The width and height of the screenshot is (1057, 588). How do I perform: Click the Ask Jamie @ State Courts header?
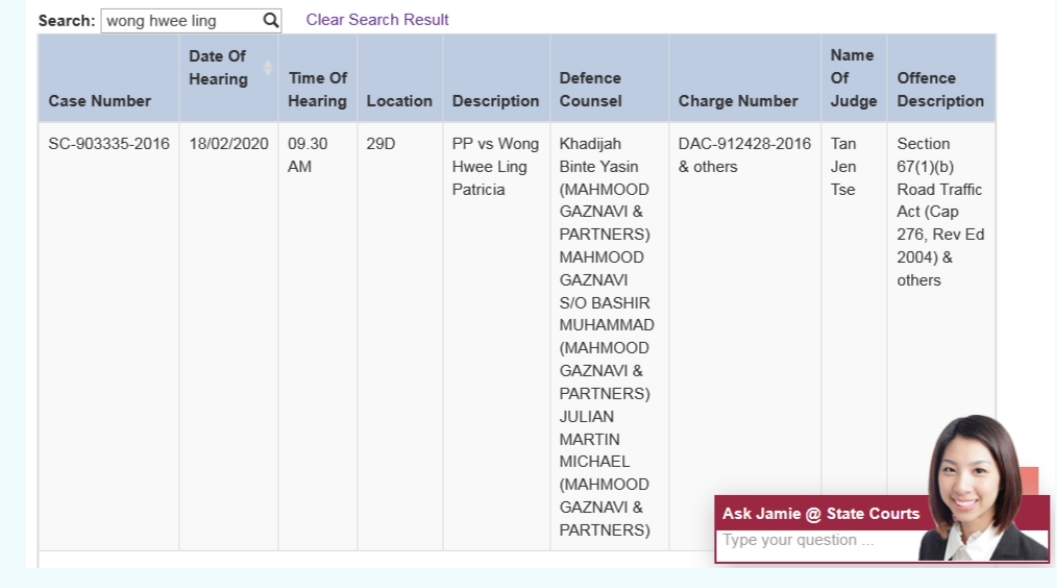820,513
